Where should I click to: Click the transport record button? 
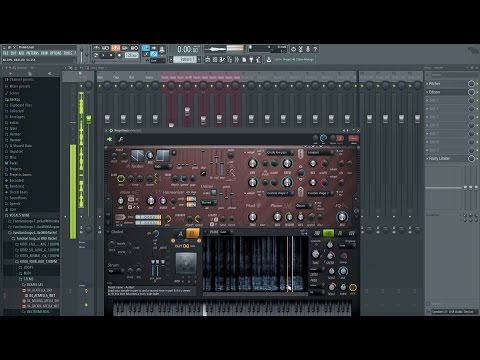tap(119, 55)
